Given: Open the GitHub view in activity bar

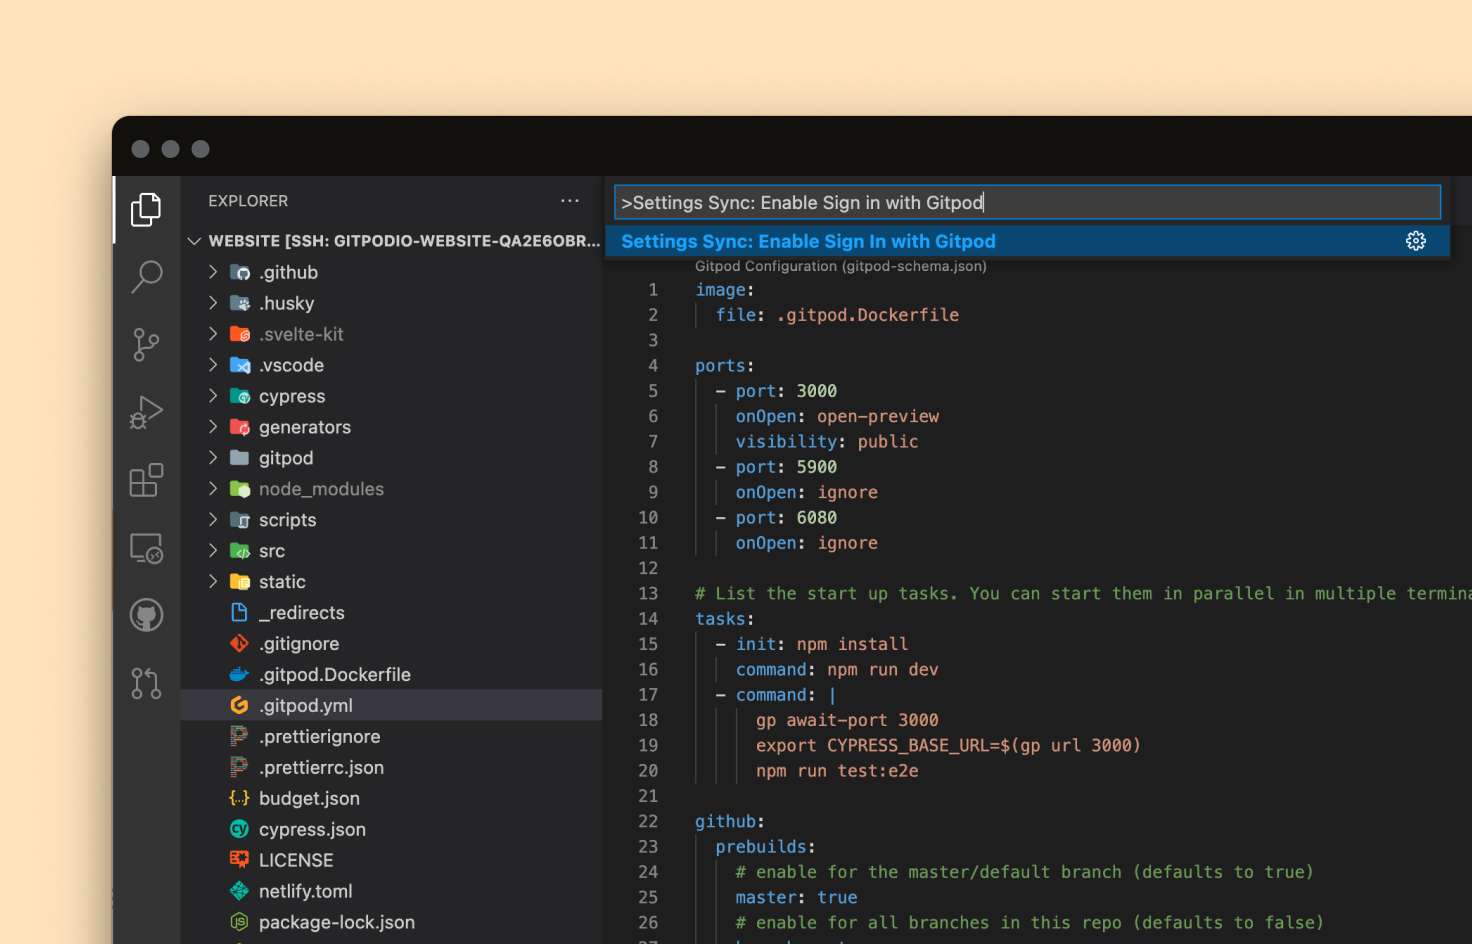Looking at the screenshot, I should (x=146, y=615).
